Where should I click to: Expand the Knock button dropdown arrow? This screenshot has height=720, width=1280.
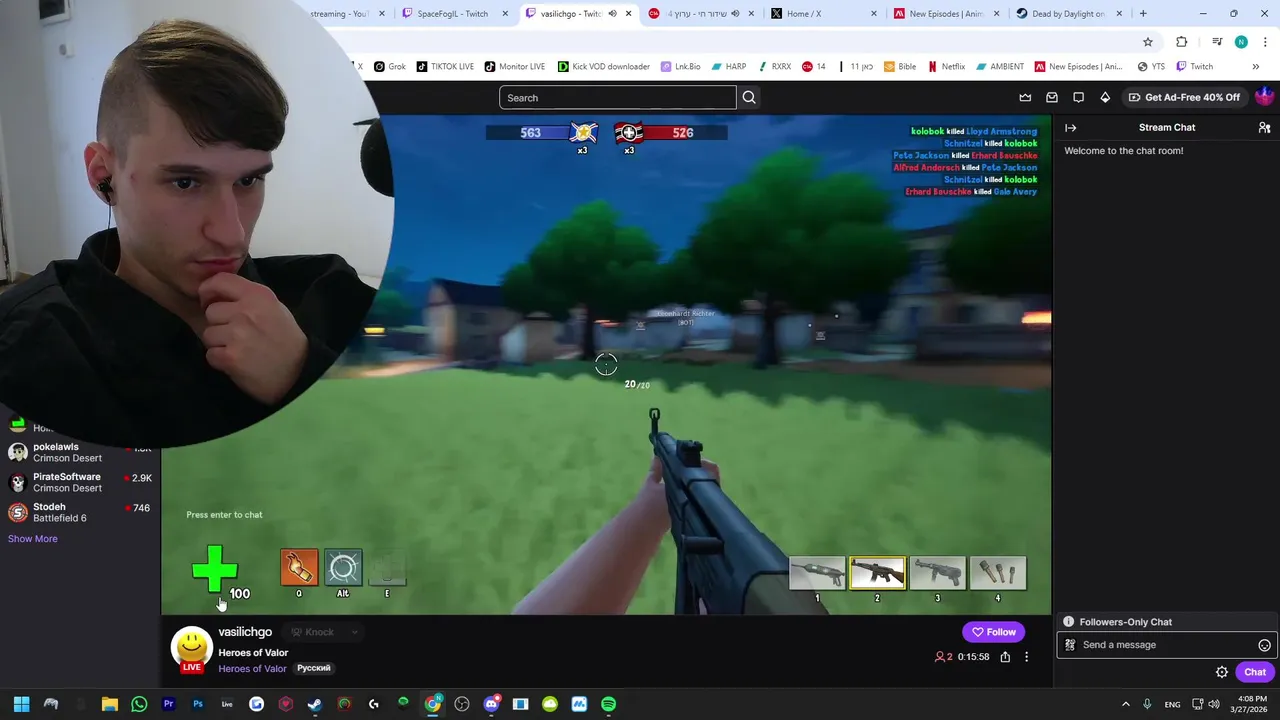pos(354,632)
